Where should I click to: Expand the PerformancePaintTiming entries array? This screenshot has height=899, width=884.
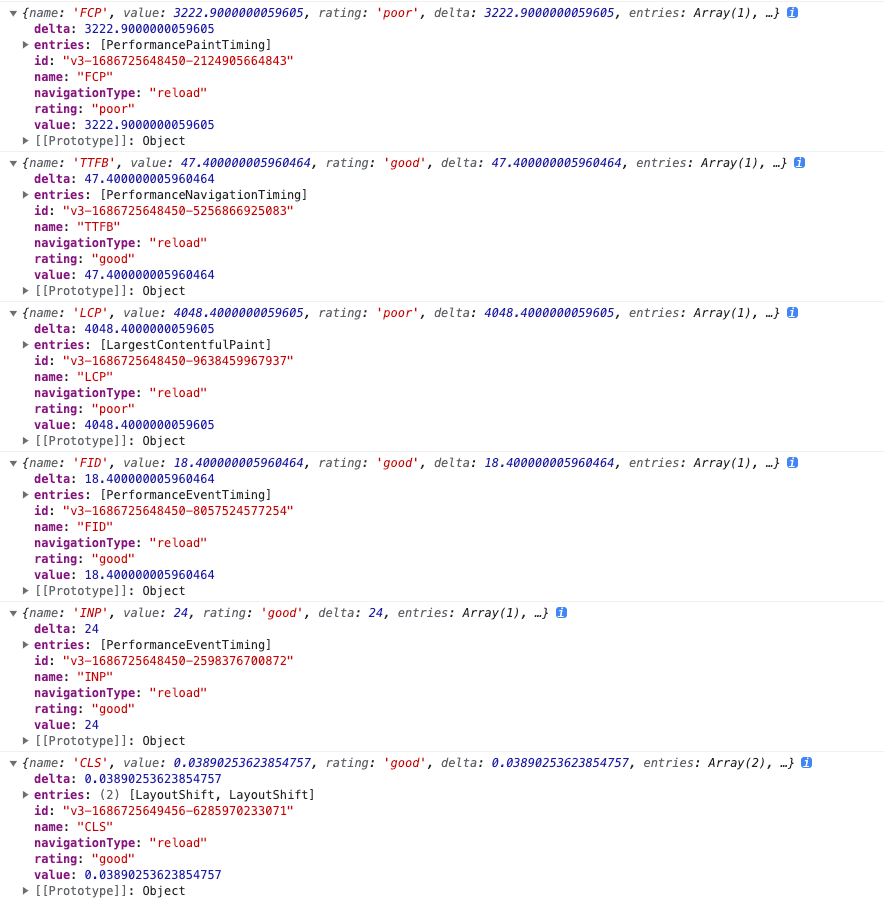[x=26, y=45]
